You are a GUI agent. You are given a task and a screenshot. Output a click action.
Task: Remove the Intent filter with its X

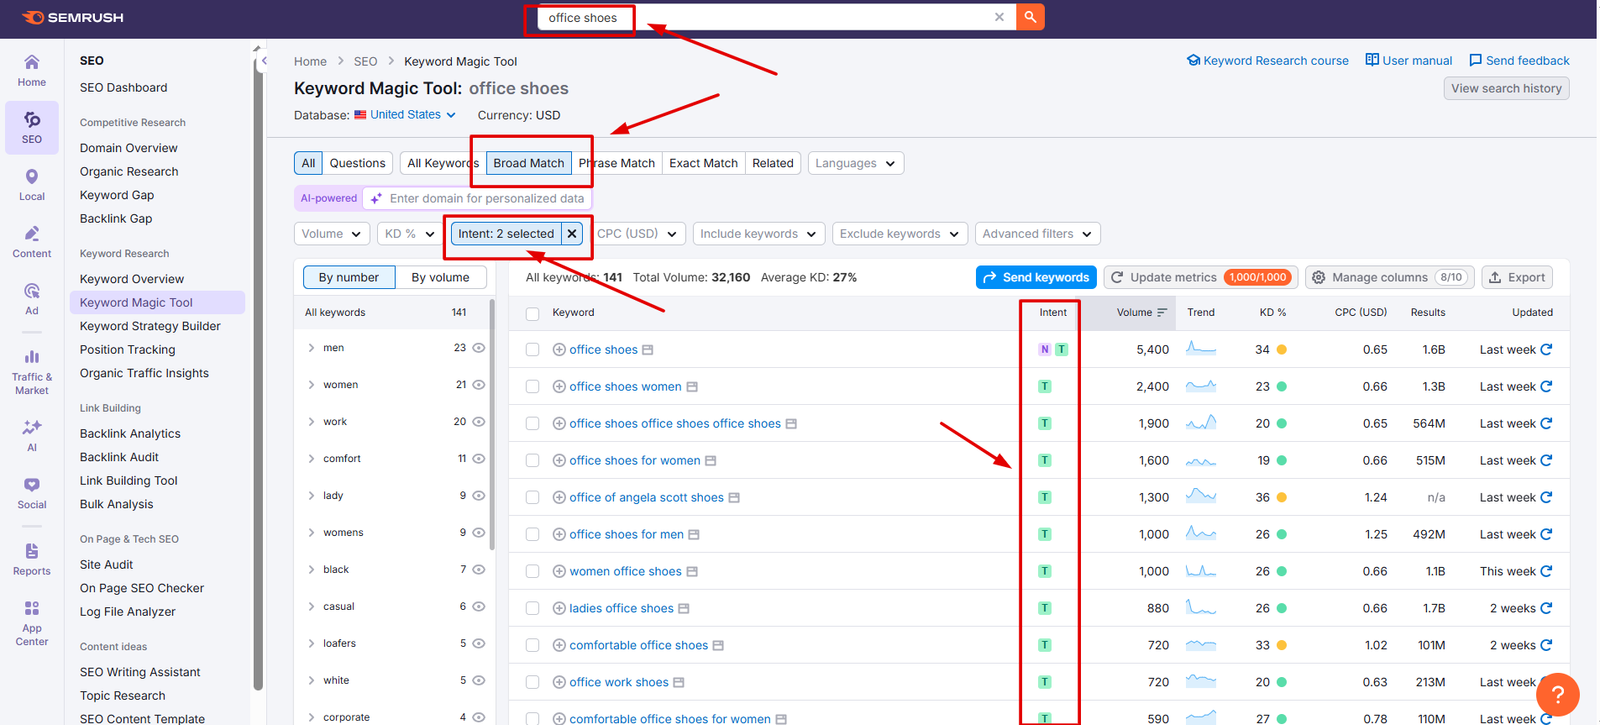click(572, 233)
